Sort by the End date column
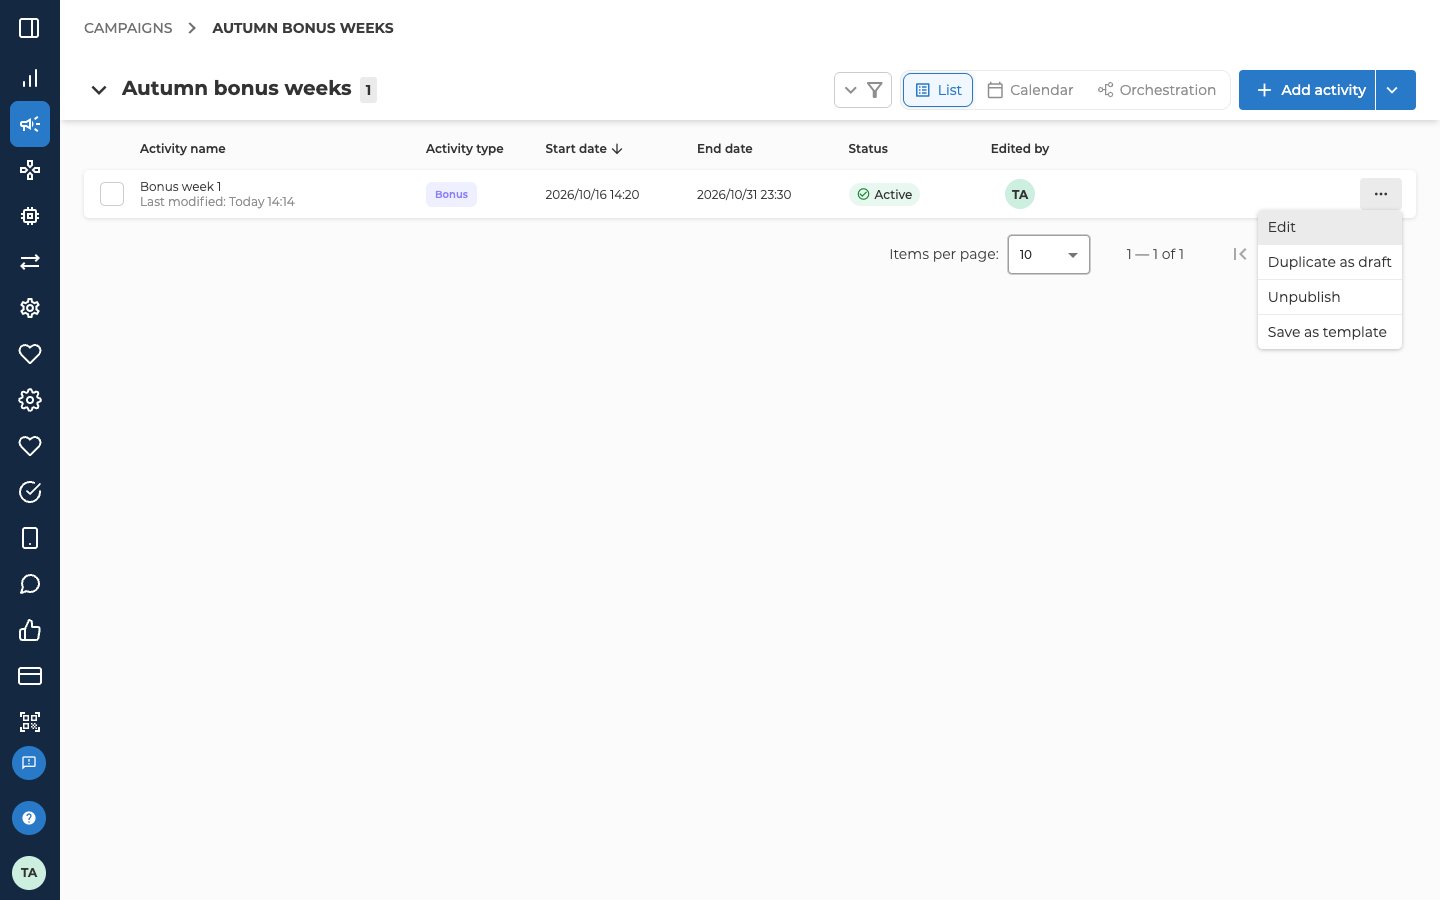 [725, 148]
